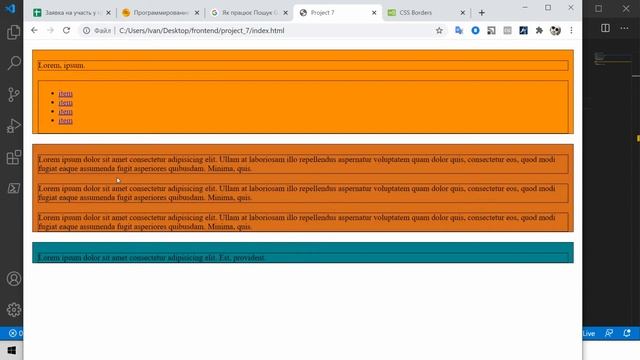640x360 pixels.
Task: Switch to the Заявка на участь tab
Action: click(71, 13)
